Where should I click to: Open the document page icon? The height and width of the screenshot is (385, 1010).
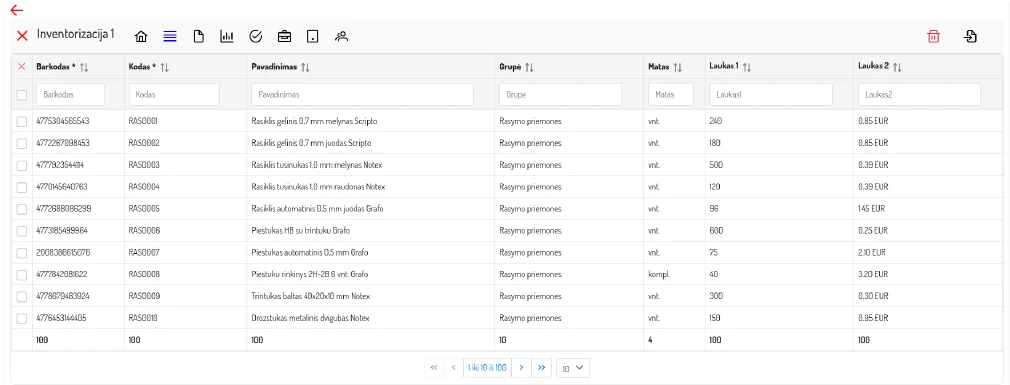pos(199,37)
